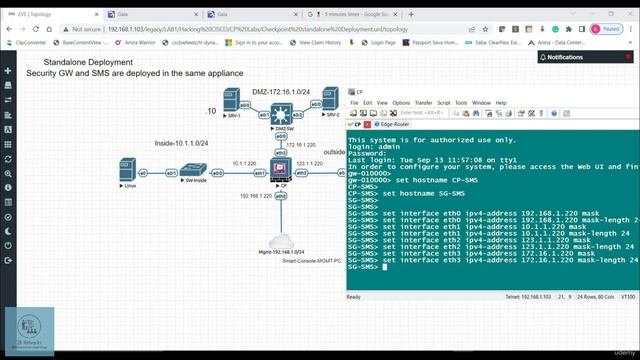This screenshot has height=360, width=640.
Task: Open Startup-configs icon in EVE sidebar
Action: tap(8, 115)
